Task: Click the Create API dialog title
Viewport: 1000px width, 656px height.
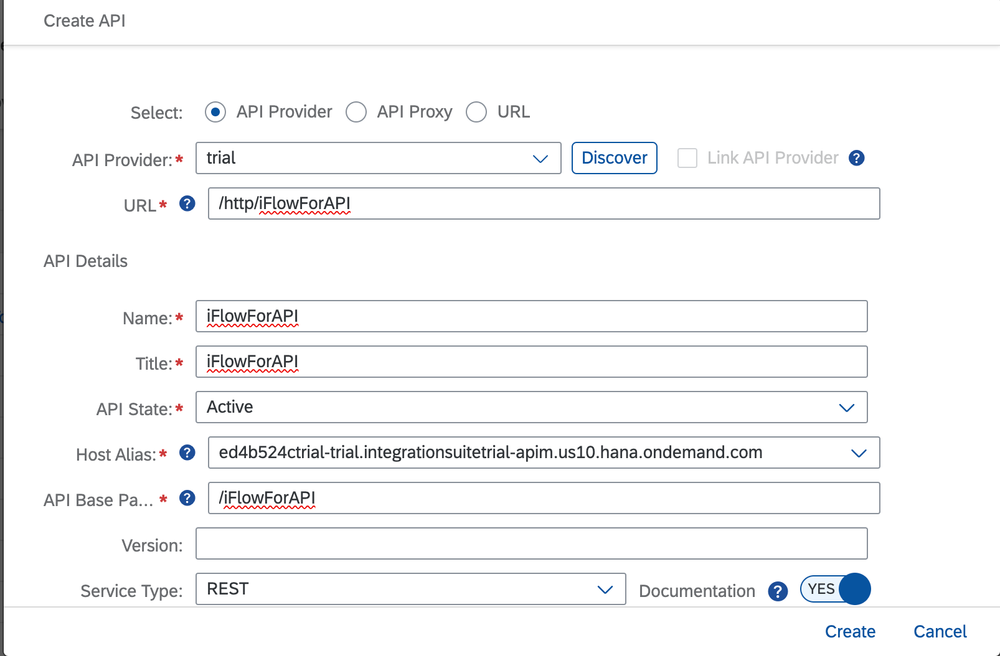Action: 84,20
